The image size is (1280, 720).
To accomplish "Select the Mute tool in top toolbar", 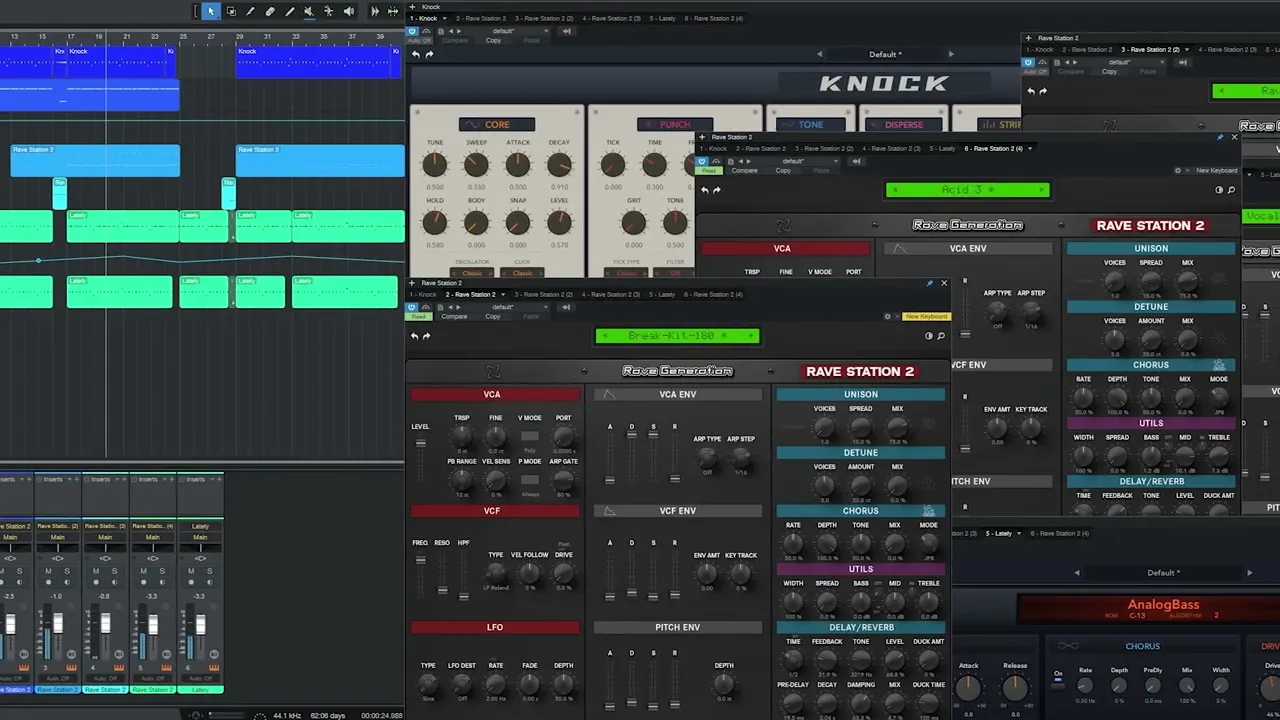I will point(309,11).
